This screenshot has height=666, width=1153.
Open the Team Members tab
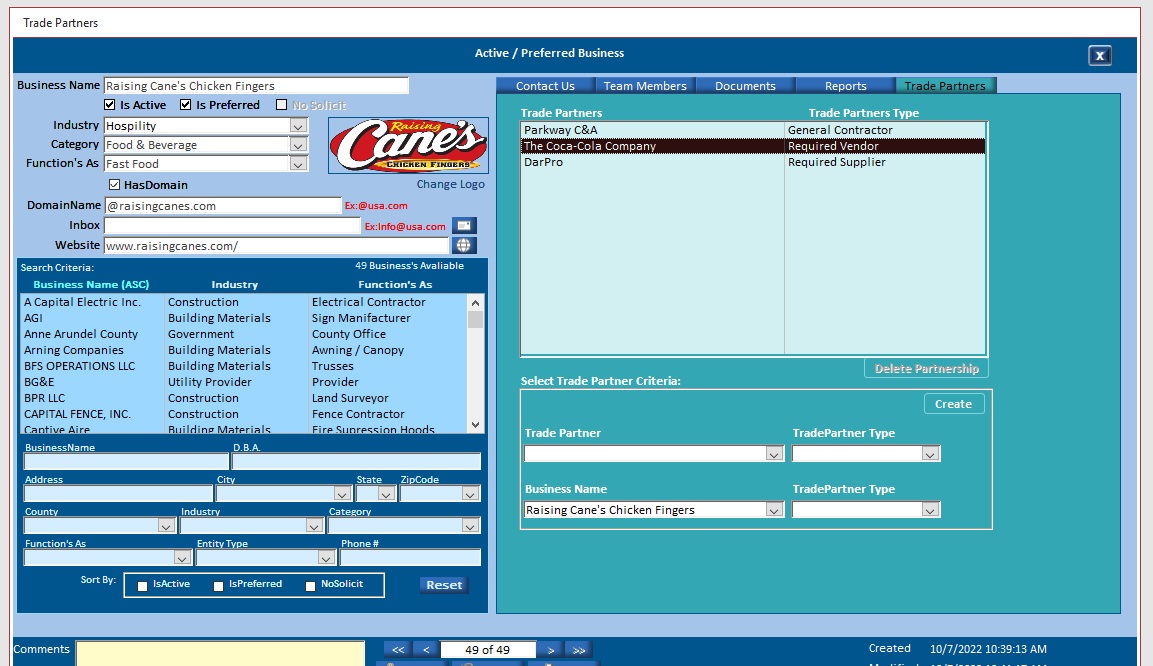(x=645, y=86)
